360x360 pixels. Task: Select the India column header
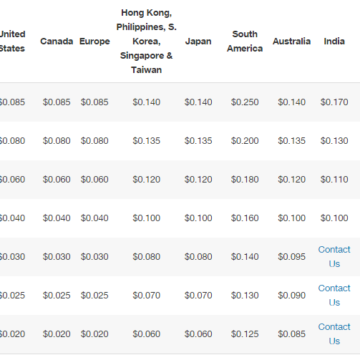(334, 41)
